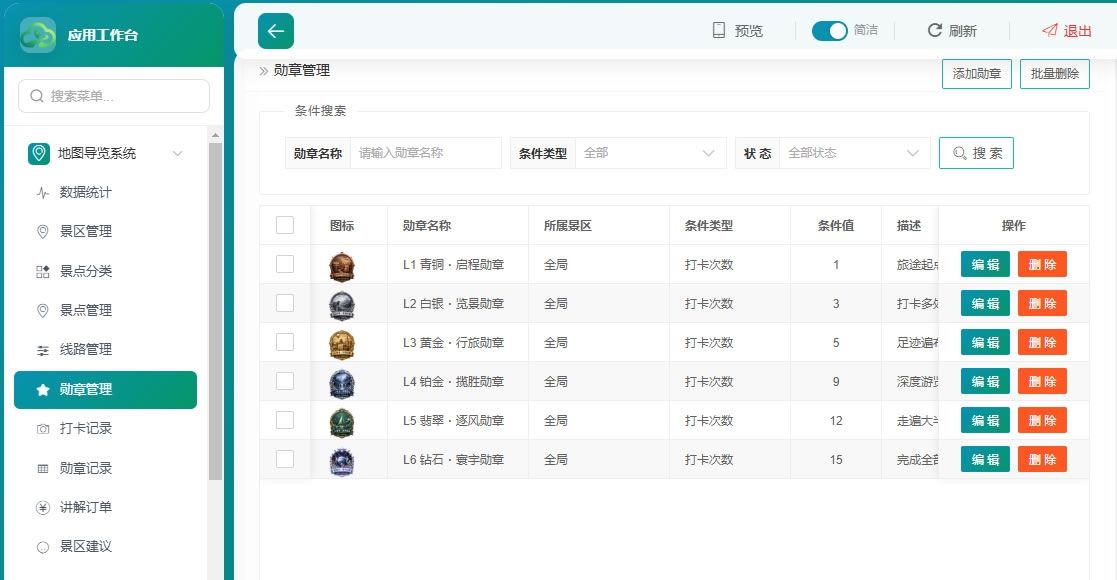
Task: Click the 添加勋章 button
Action: click(977, 73)
